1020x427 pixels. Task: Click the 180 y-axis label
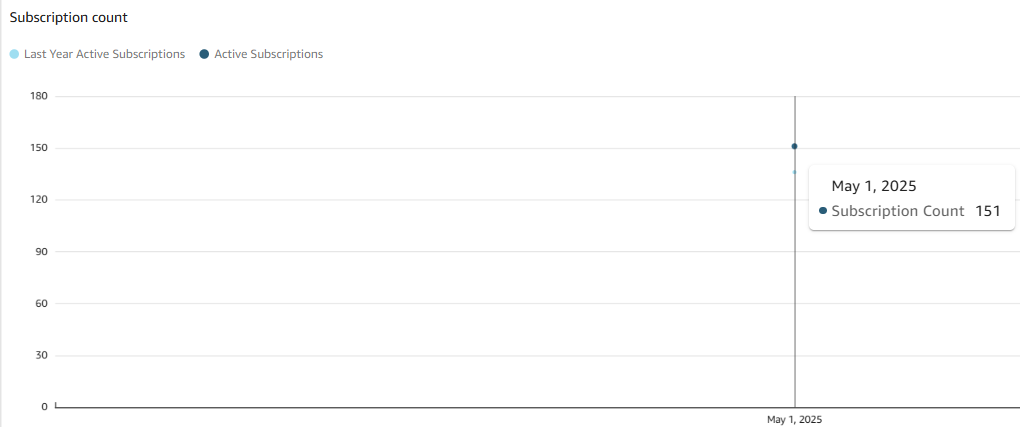[39, 96]
